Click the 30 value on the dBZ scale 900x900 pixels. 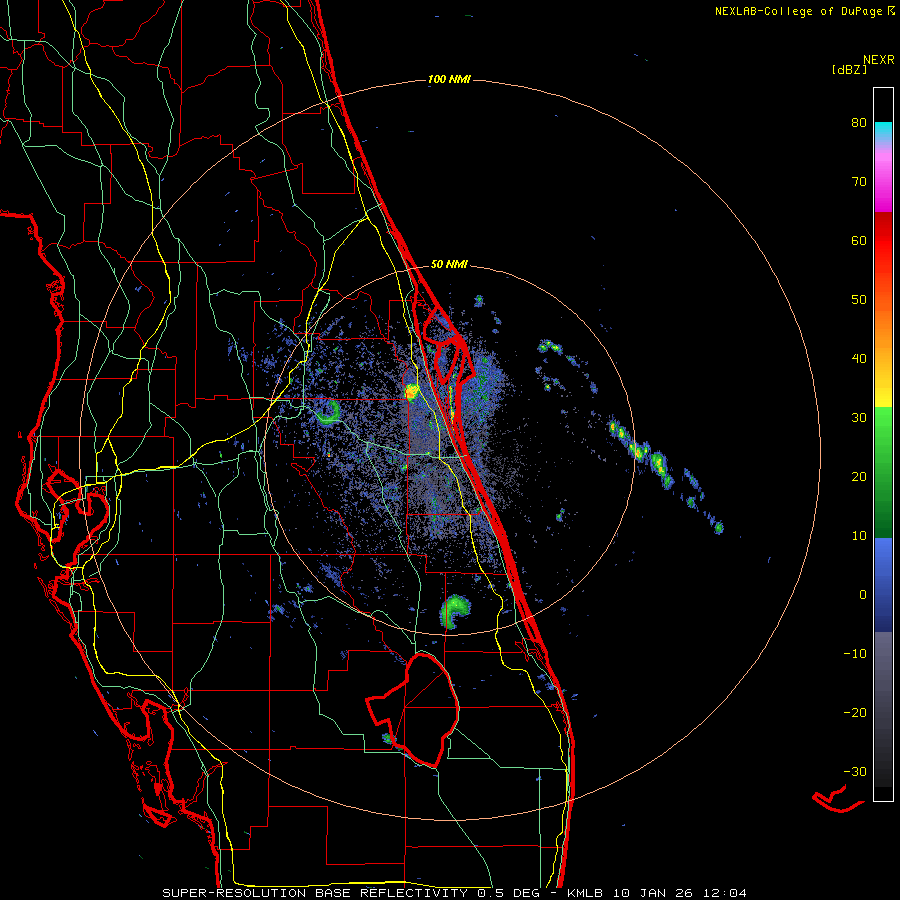point(859,418)
